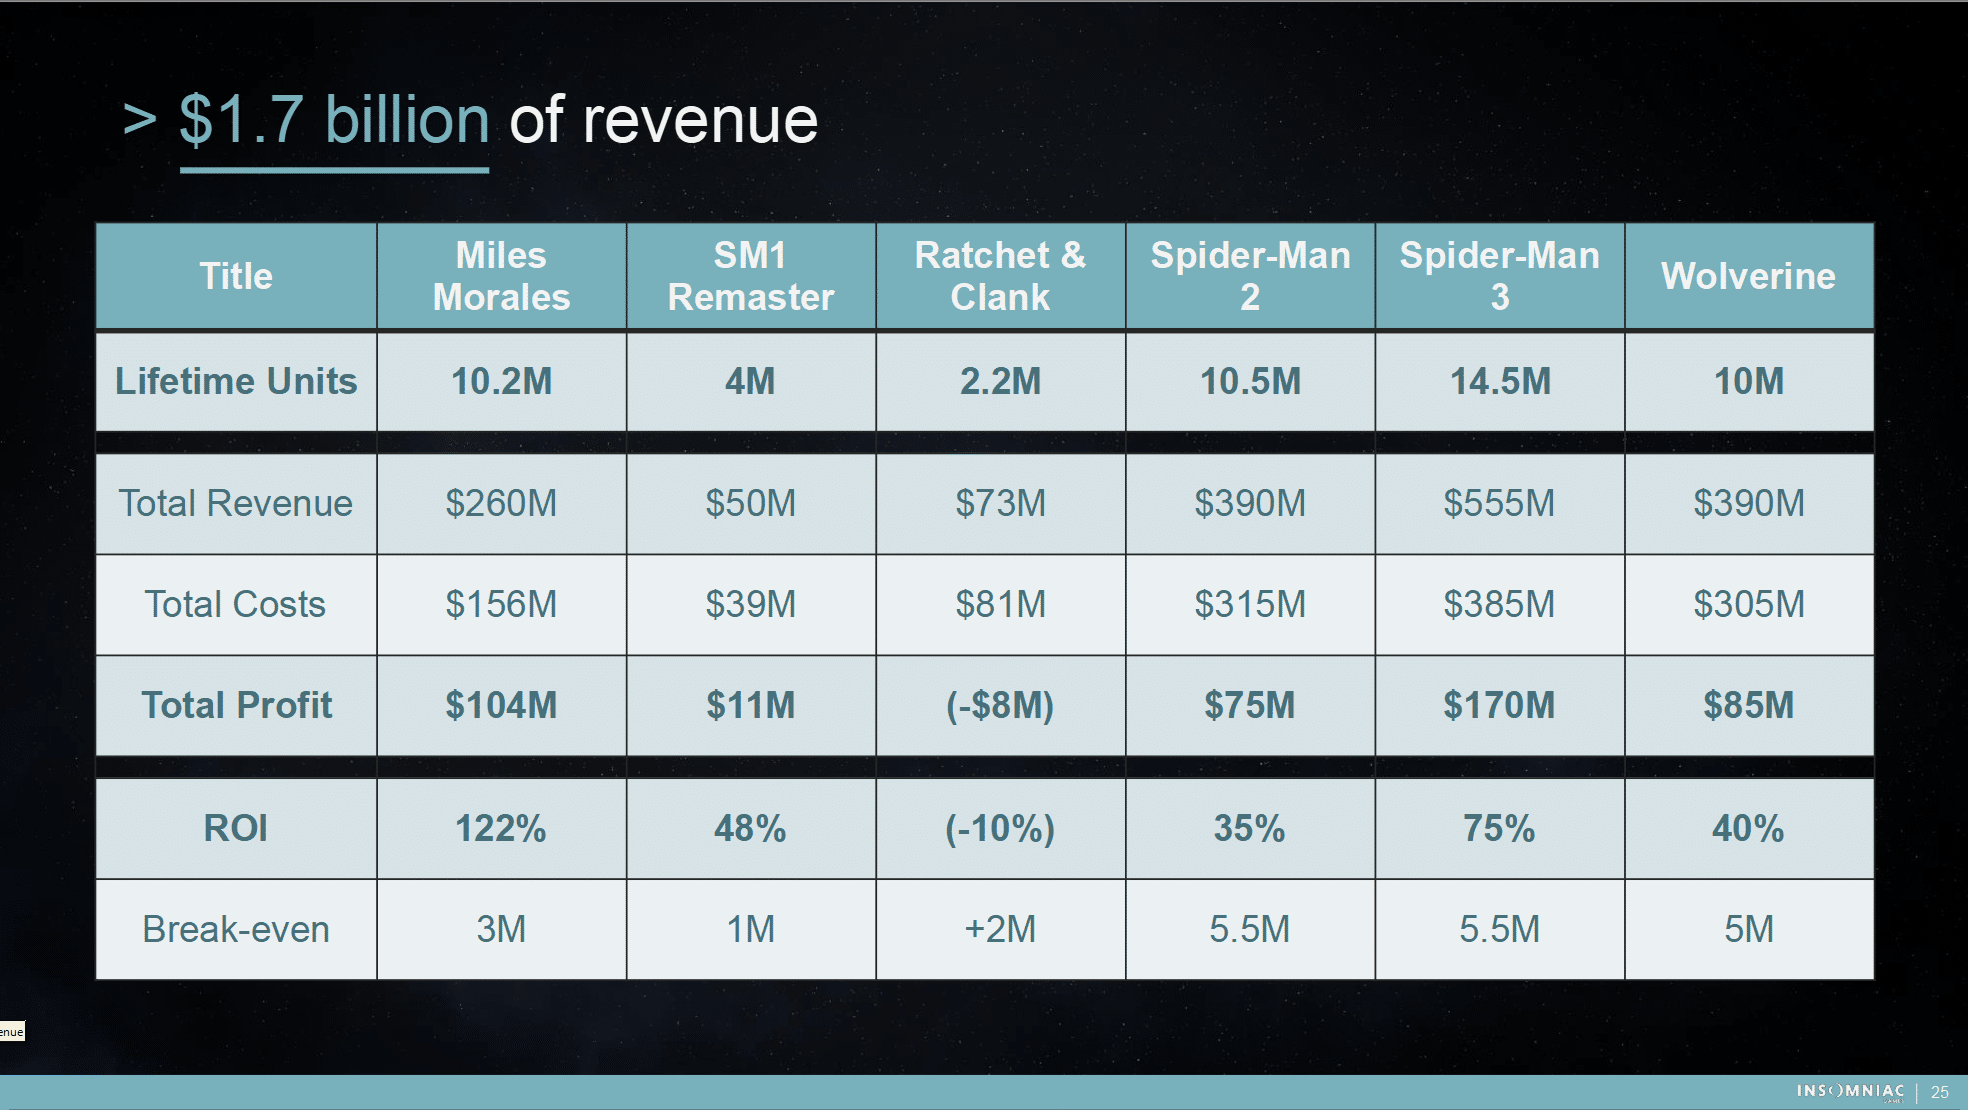Select the "Wolverine" column header
This screenshot has height=1110, width=1968.
1749,276
